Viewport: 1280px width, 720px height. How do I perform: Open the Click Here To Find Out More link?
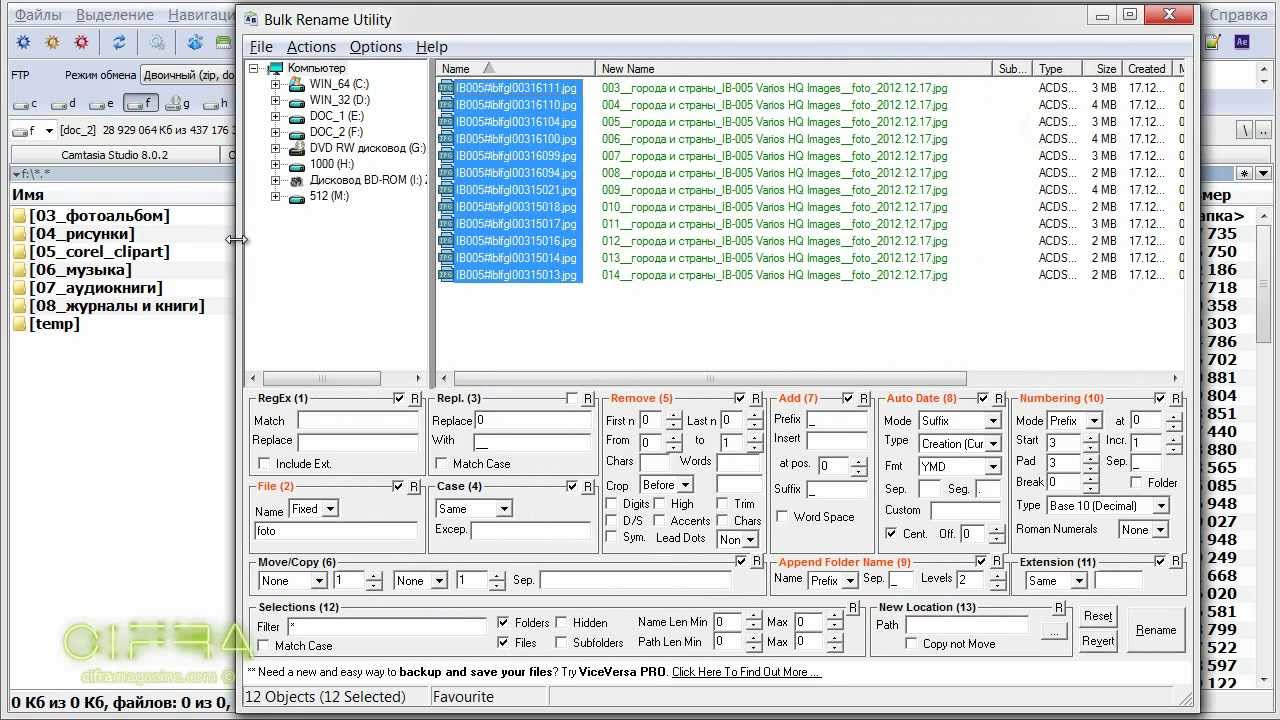pyautogui.click(x=746, y=672)
